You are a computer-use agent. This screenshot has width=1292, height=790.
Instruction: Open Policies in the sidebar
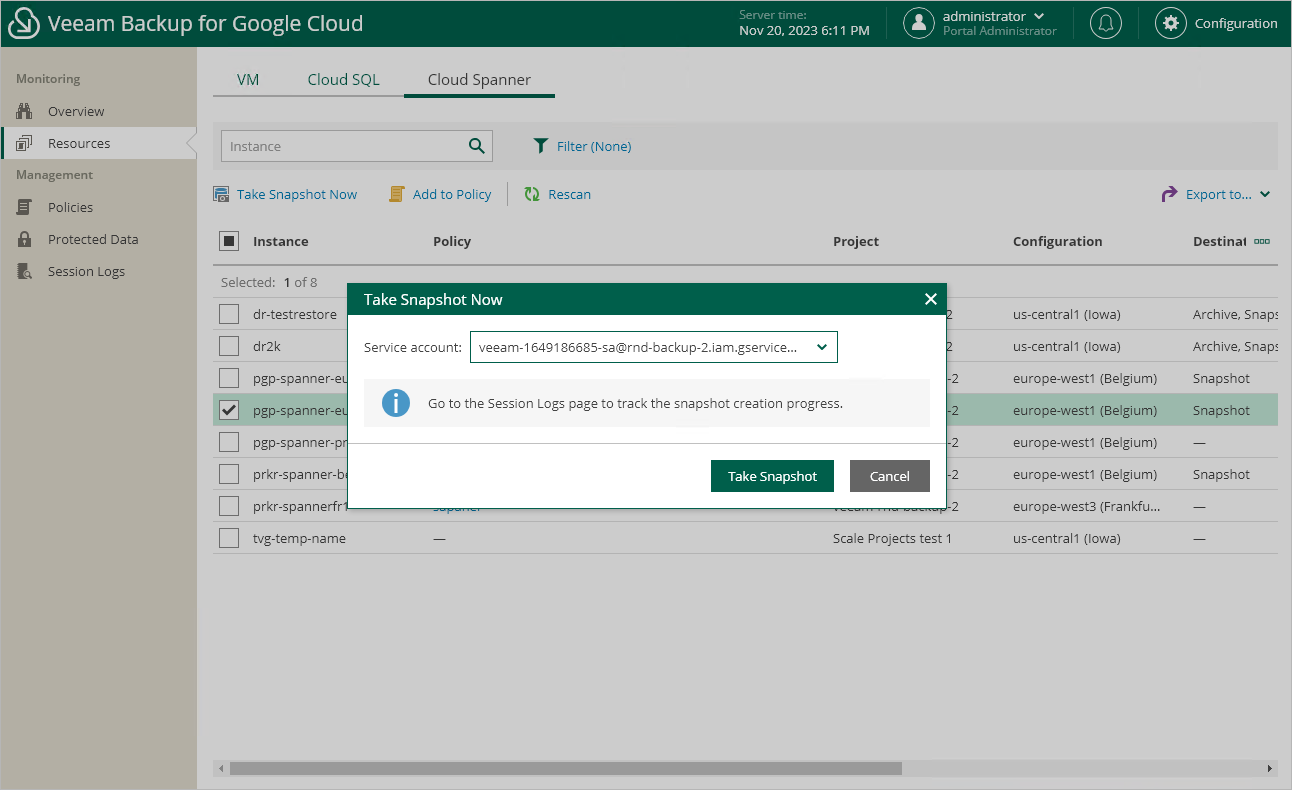coord(70,207)
